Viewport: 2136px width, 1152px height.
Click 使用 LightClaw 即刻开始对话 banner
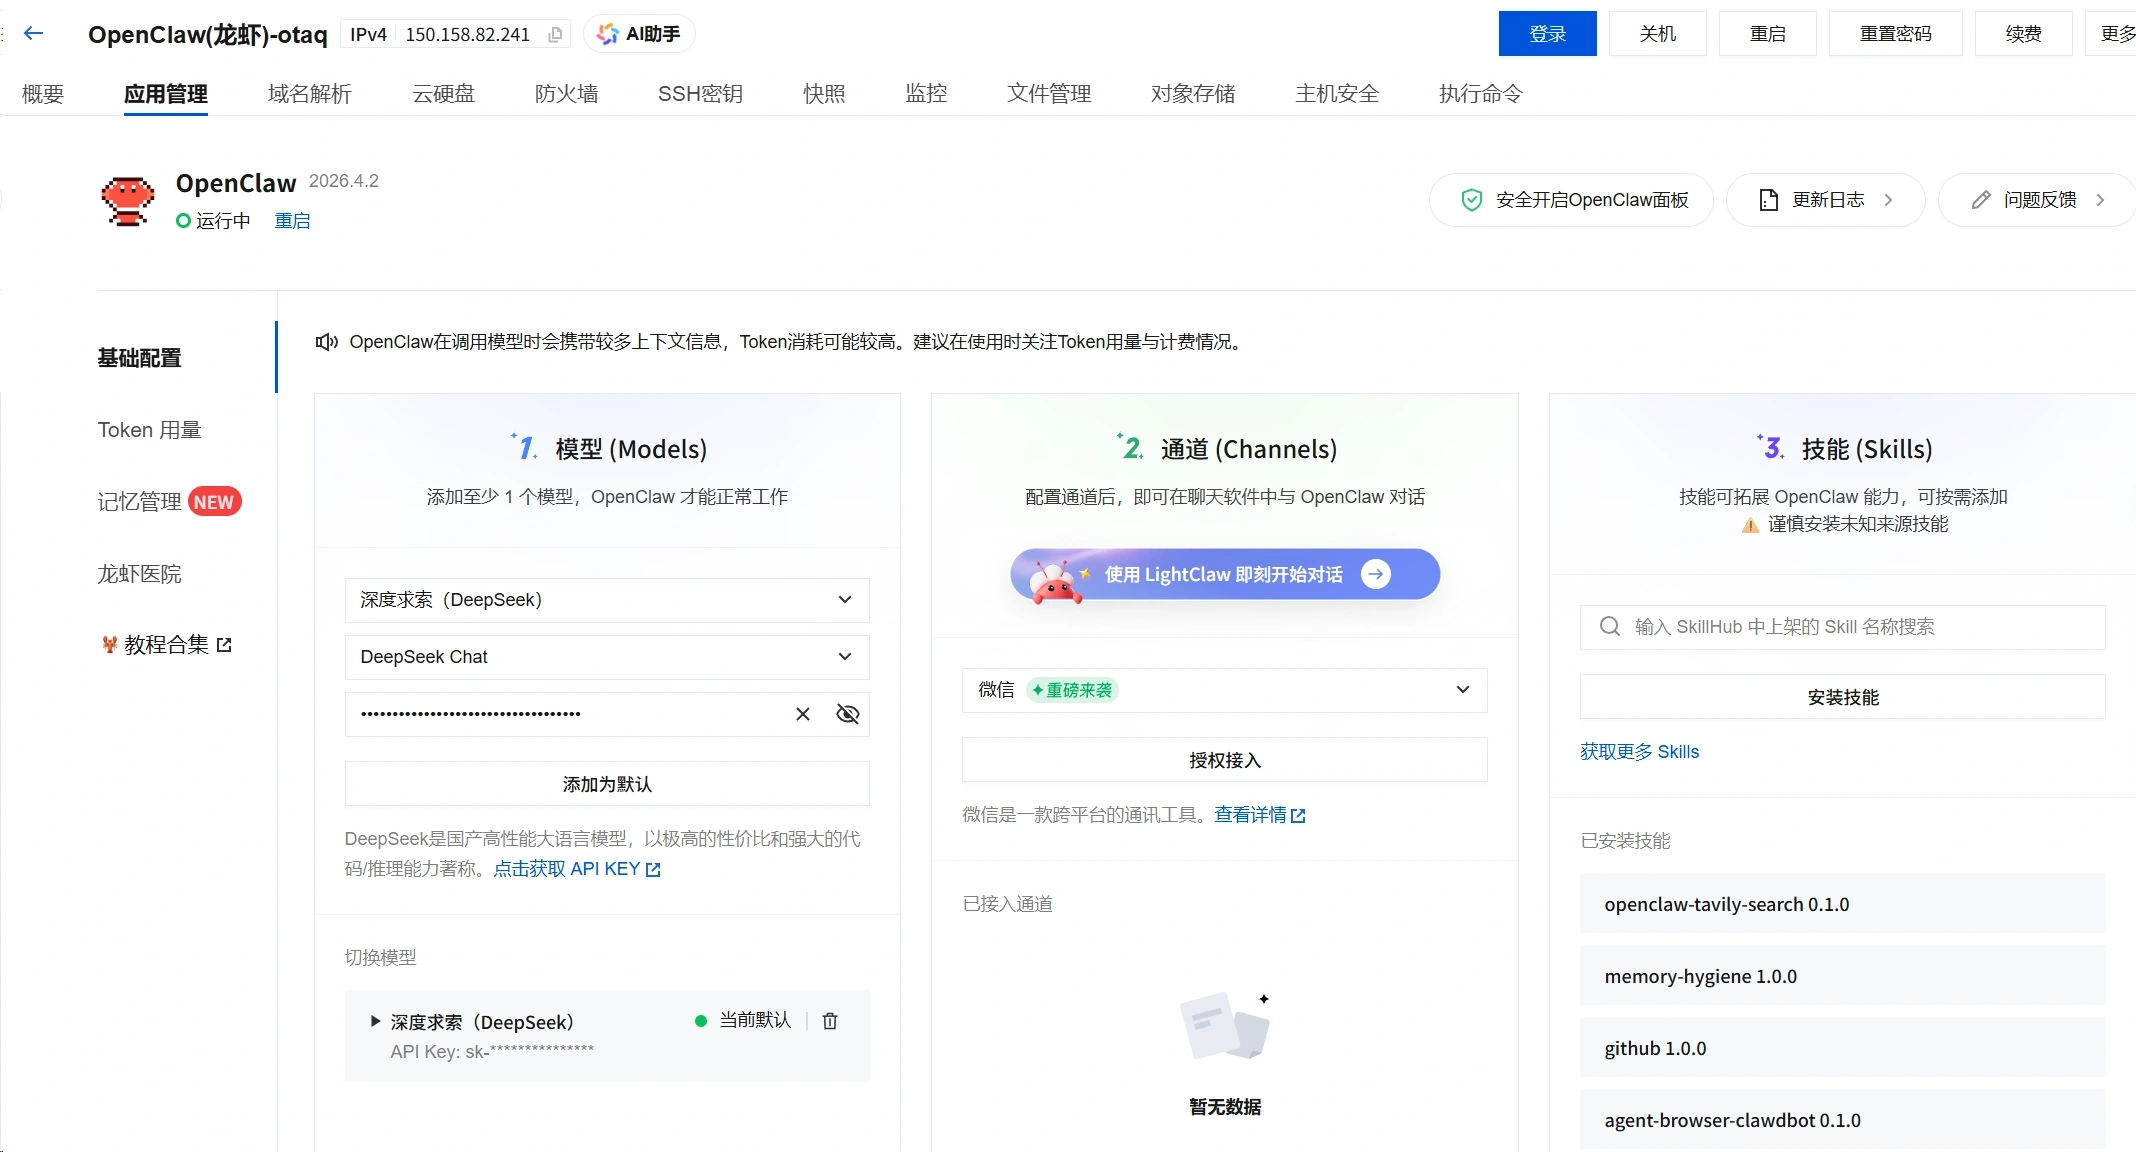click(1225, 574)
